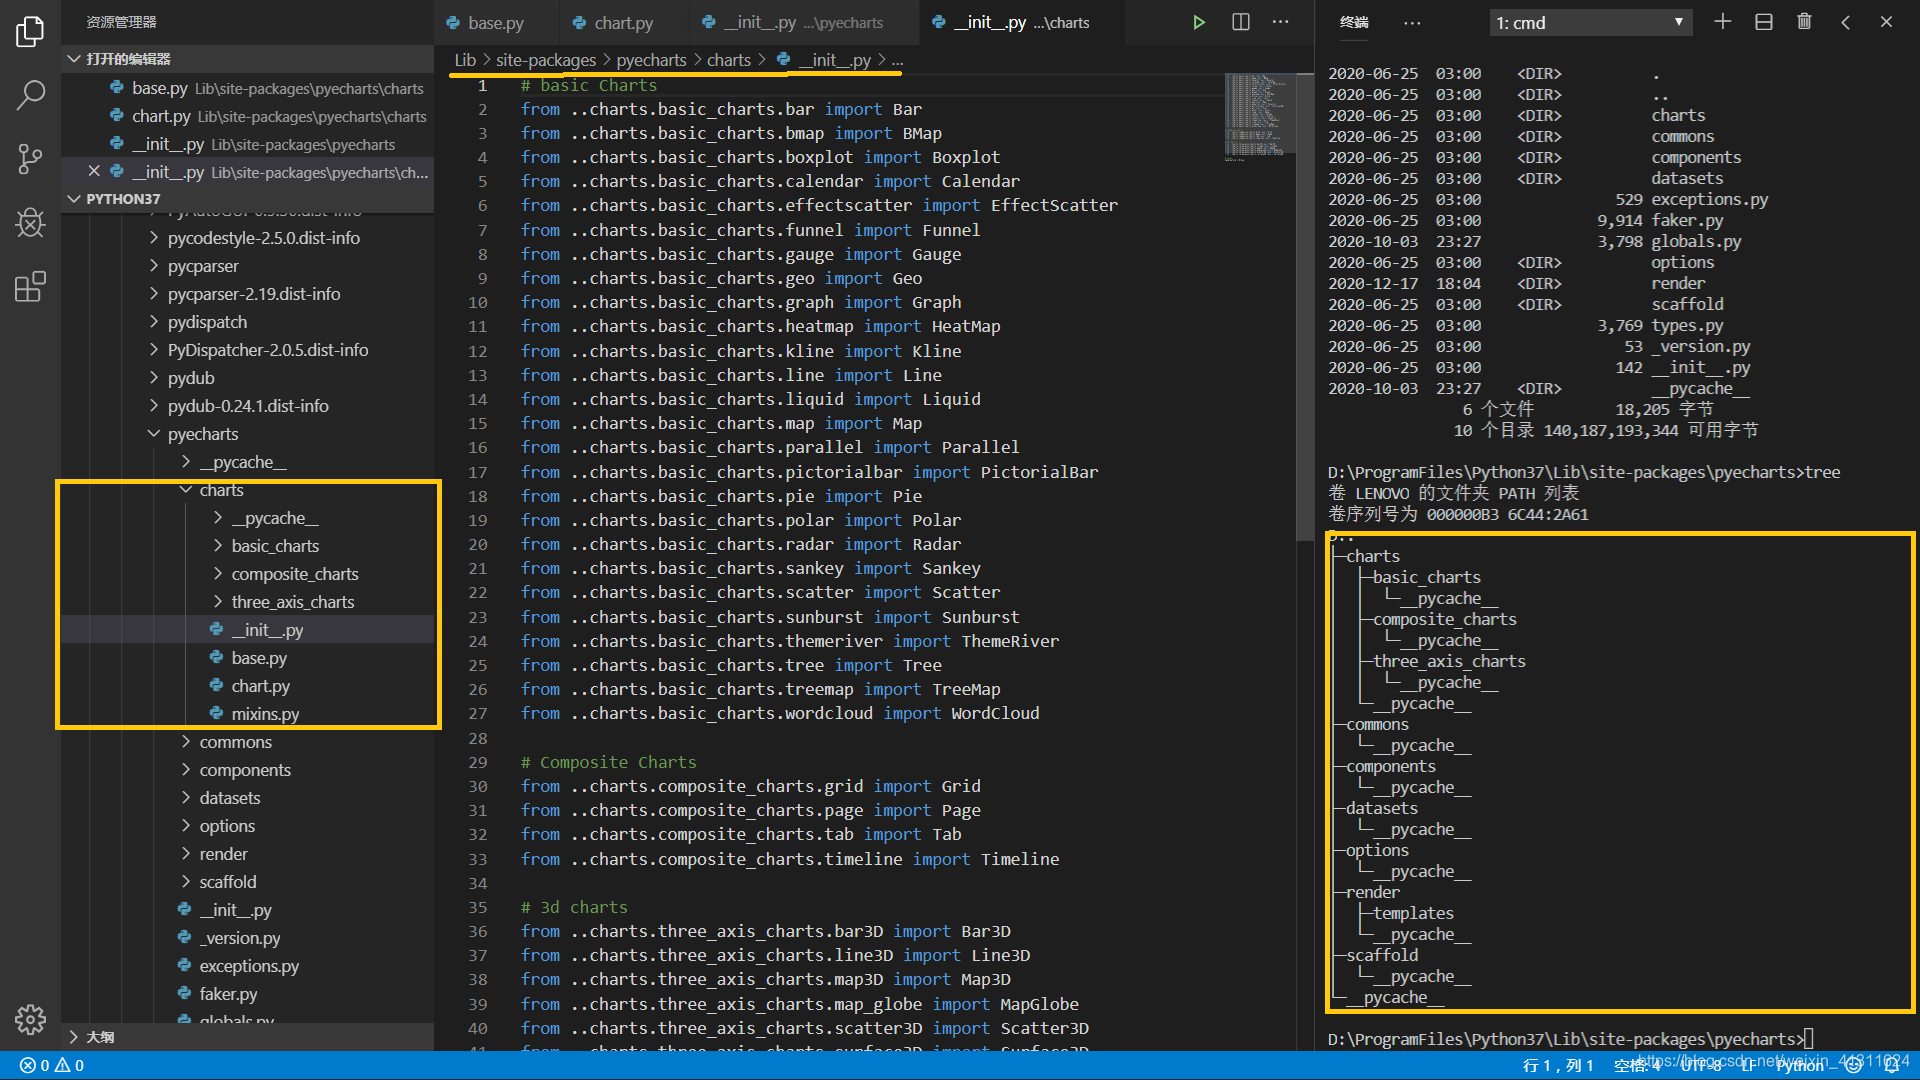Image resolution: width=1920 pixels, height=1080 pixels.
Task: Open the Extensions view
Action: point(30,287)
